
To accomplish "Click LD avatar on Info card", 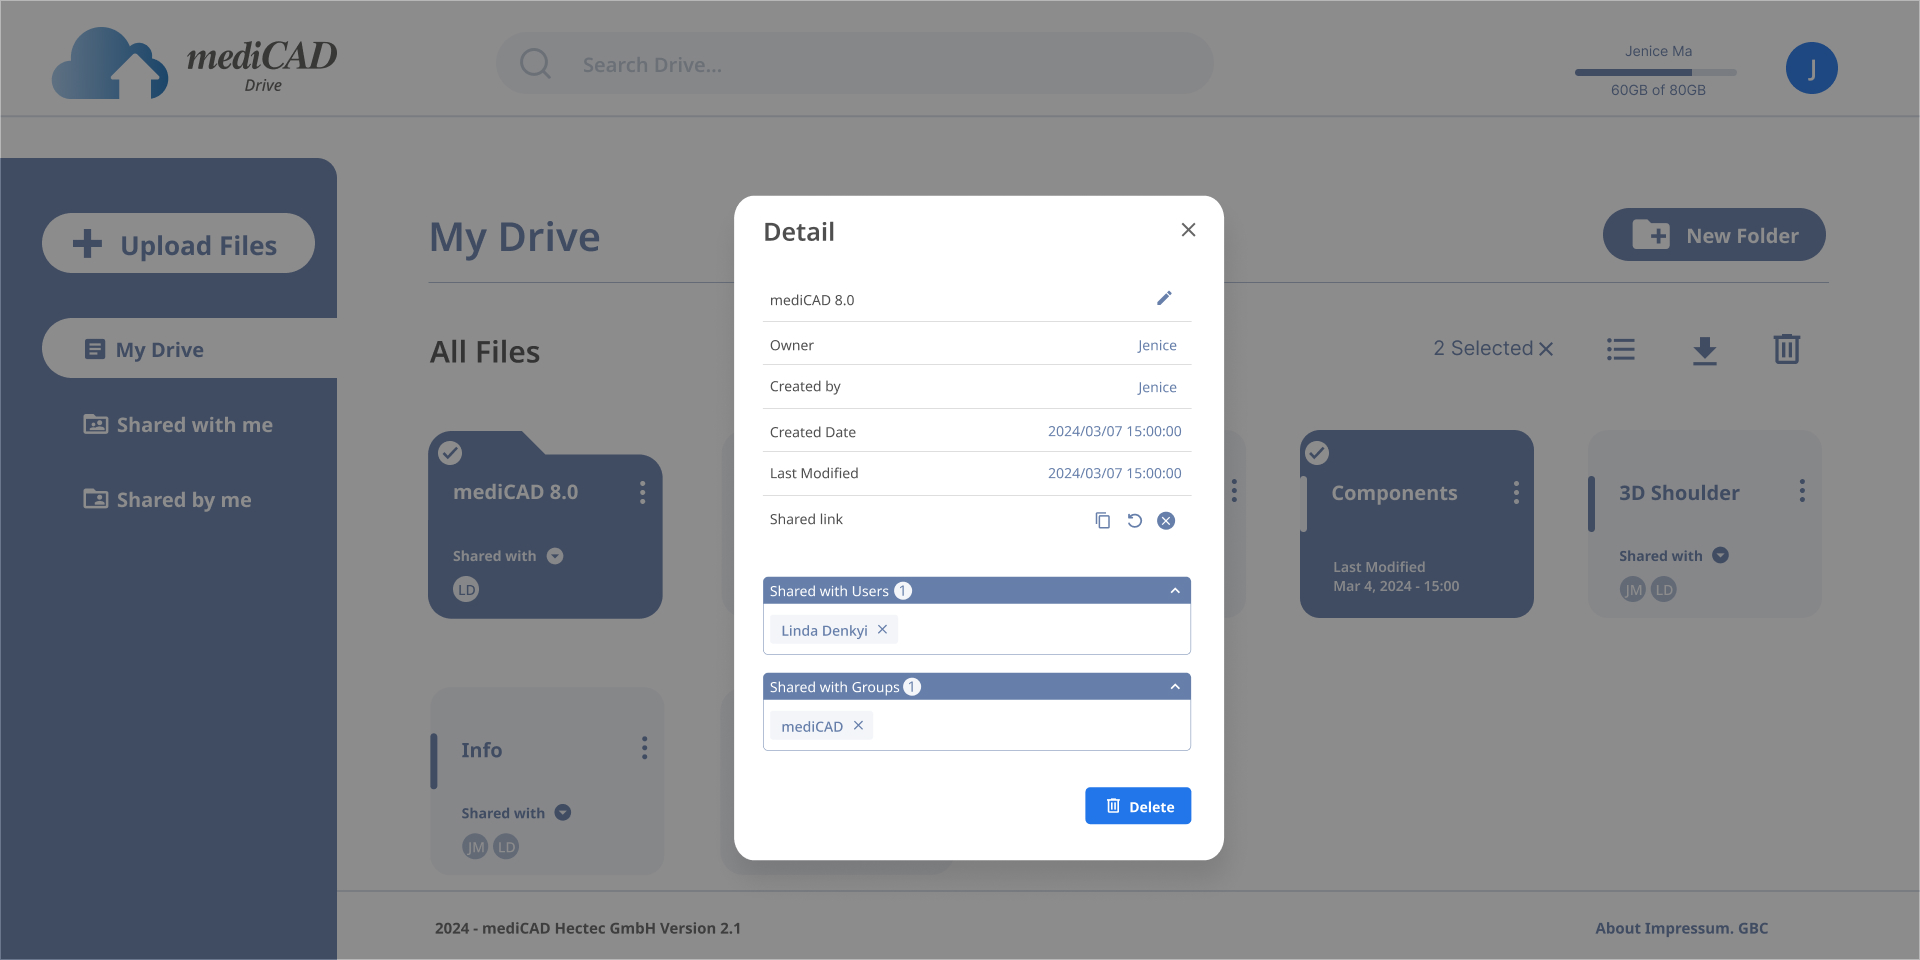I will pyautogui.click(x=506, y=847).
